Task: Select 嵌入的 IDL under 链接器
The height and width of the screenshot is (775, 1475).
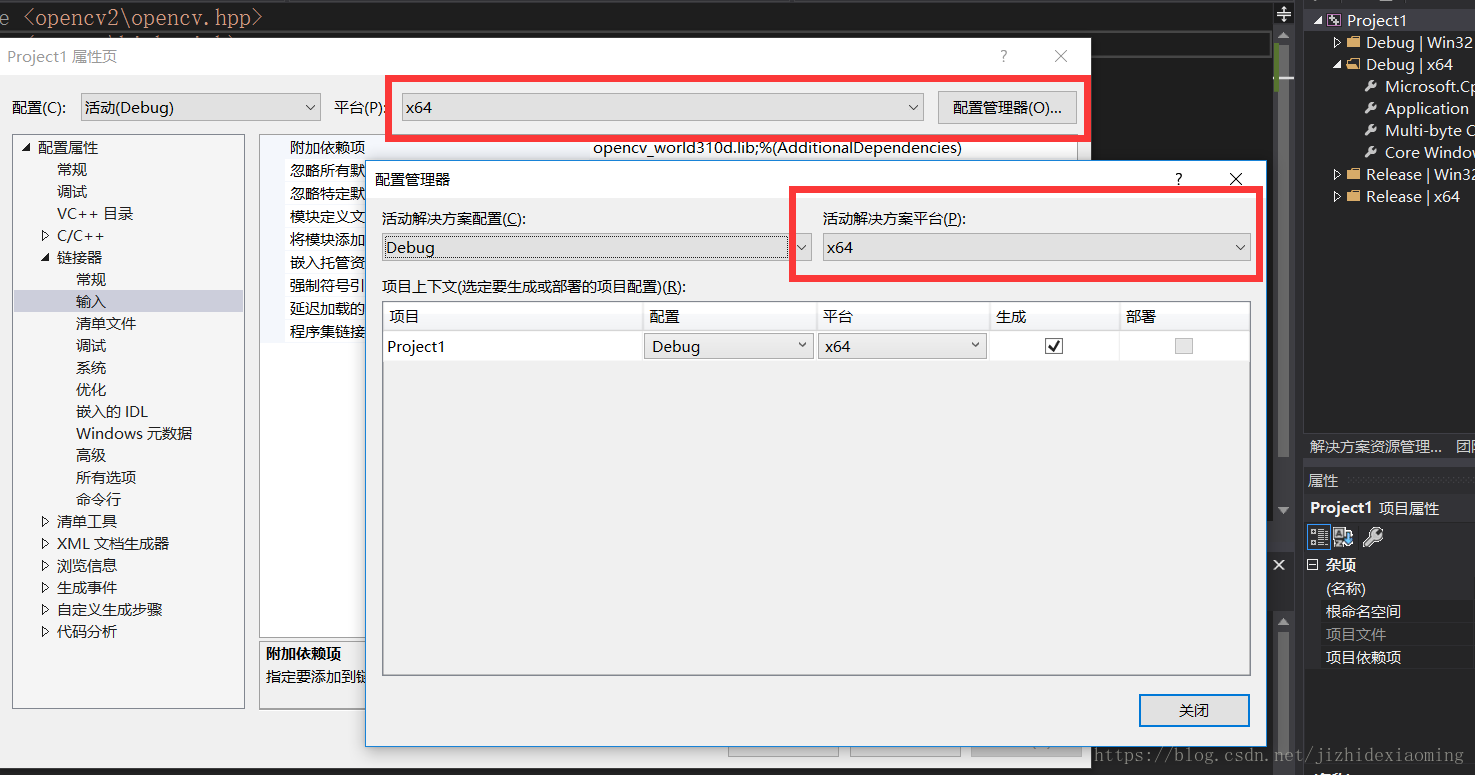Action: (x=112, y=412)
